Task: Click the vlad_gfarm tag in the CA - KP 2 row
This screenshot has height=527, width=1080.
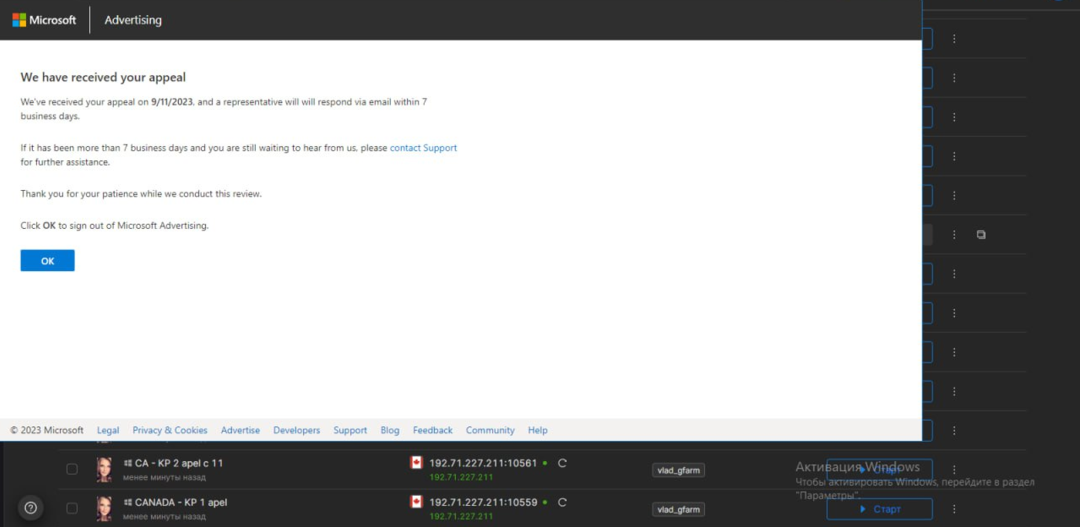Action: coord(678,471)
